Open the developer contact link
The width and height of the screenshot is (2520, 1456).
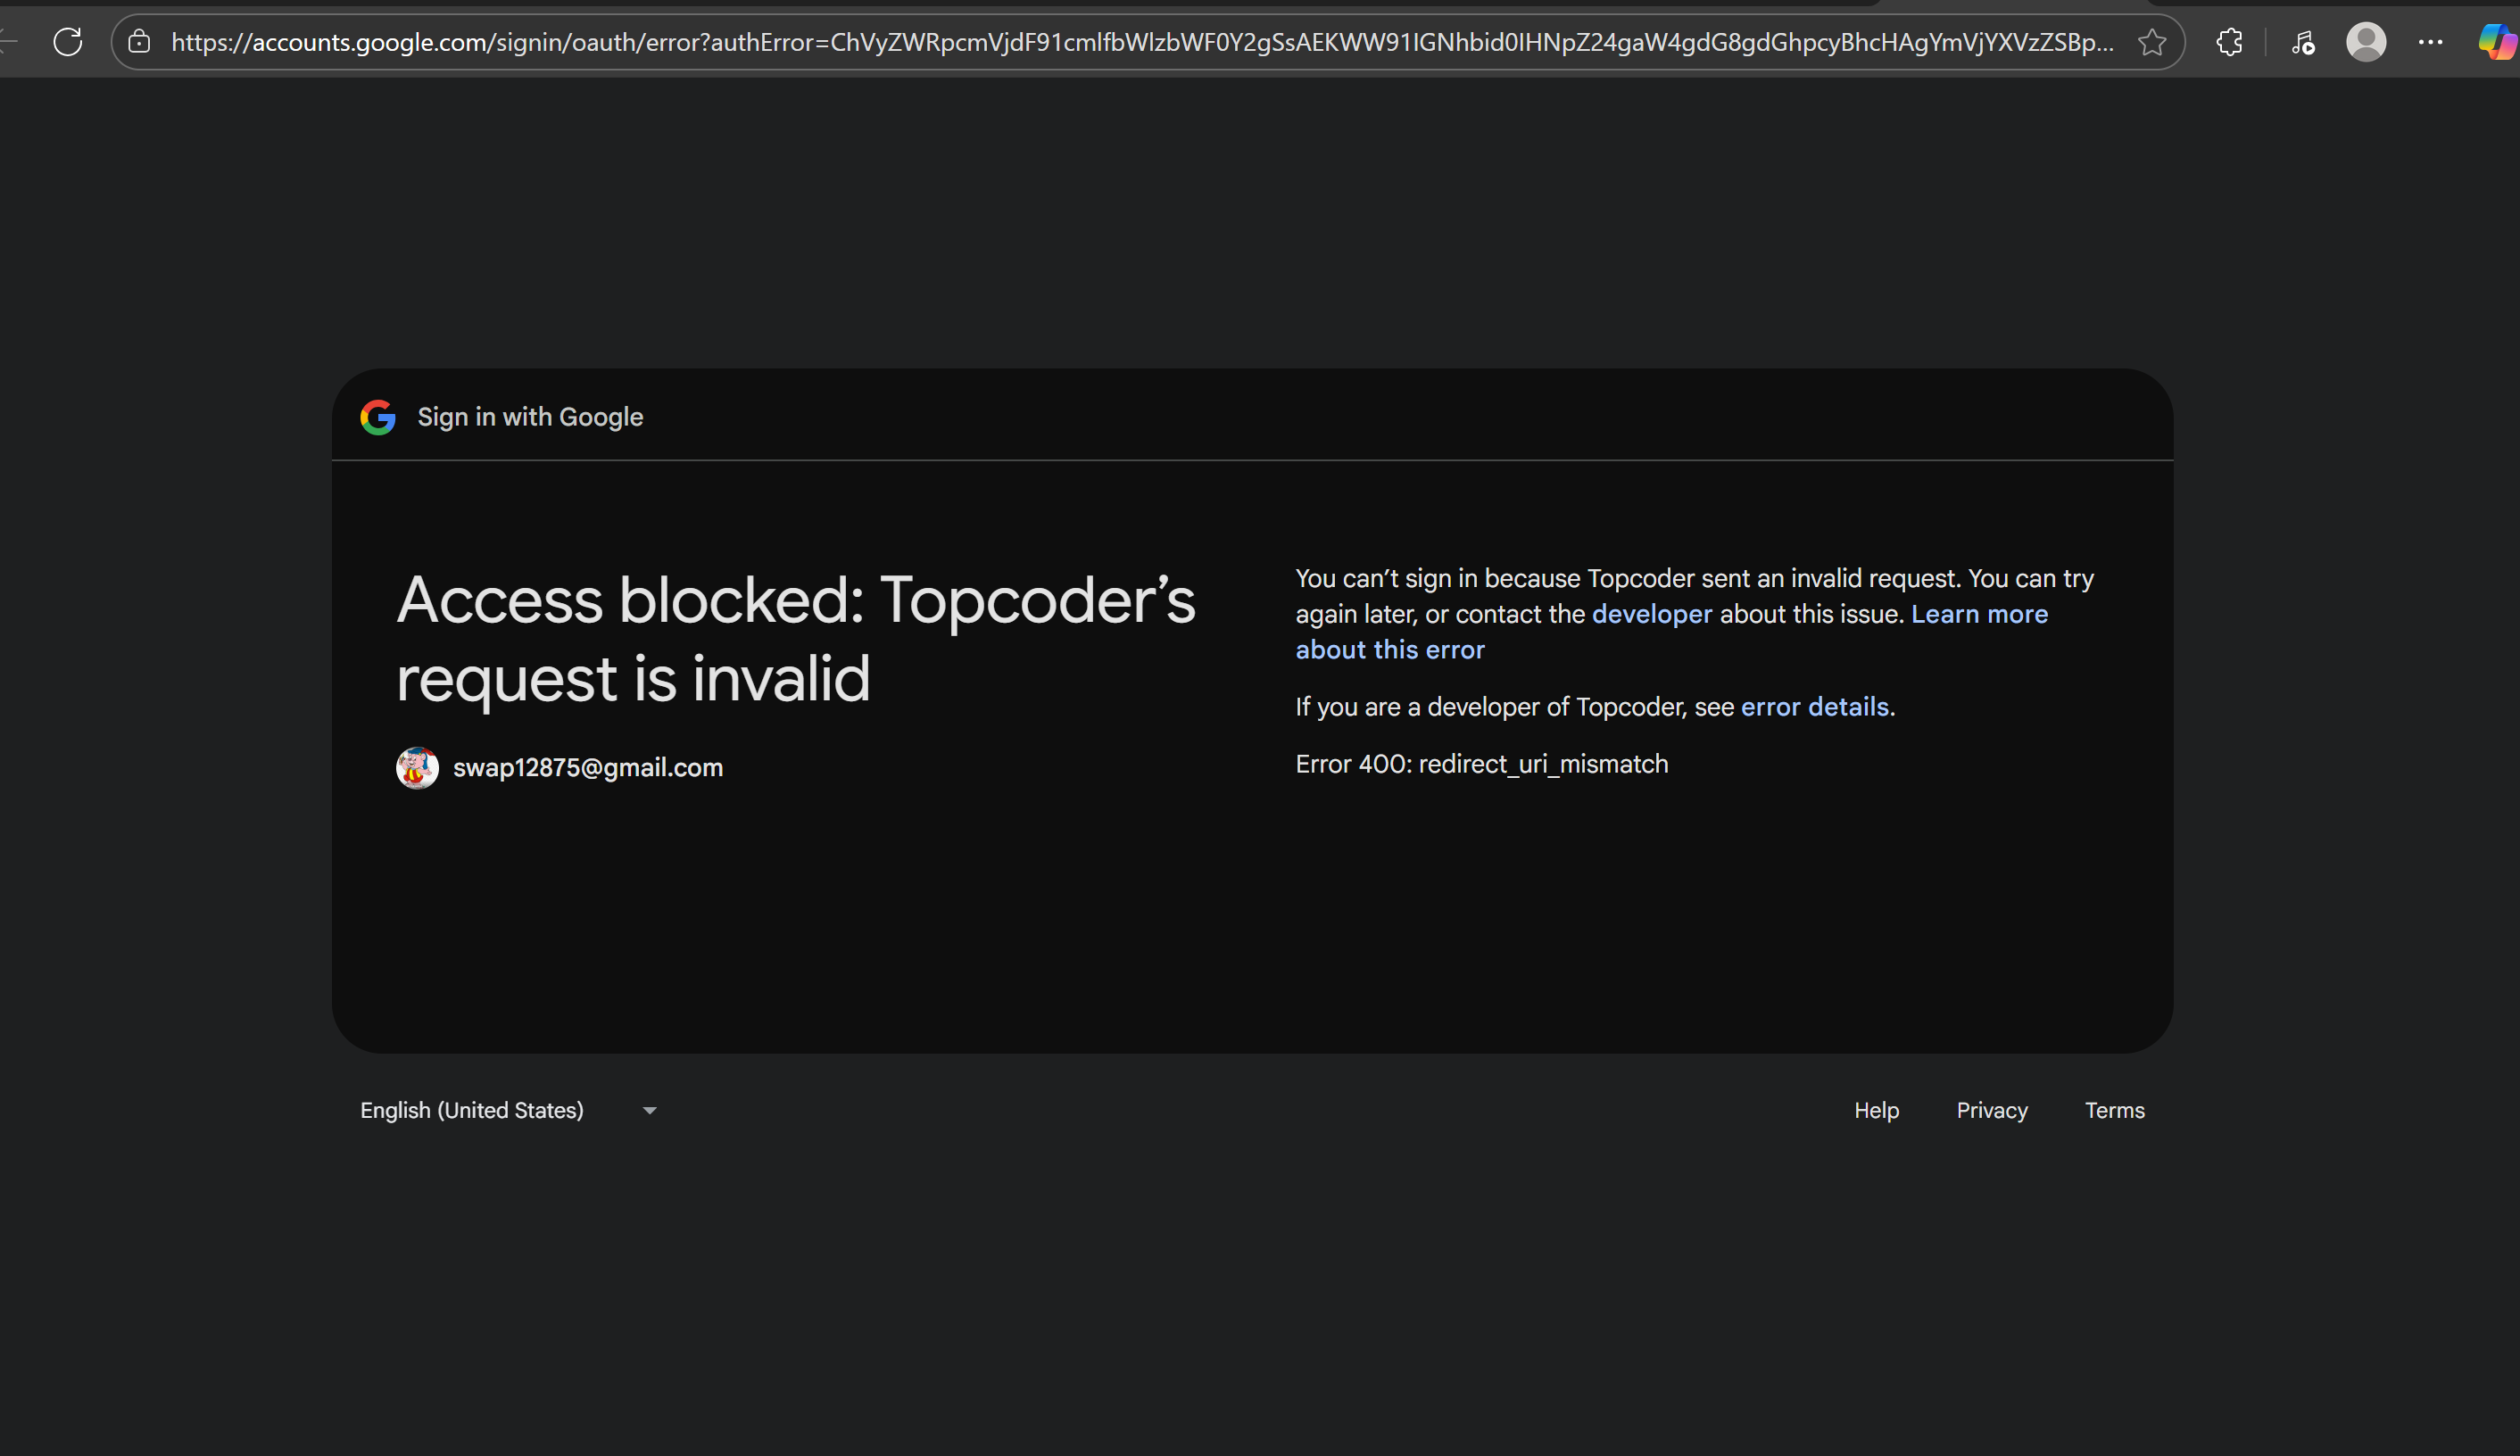[1651, 614]
